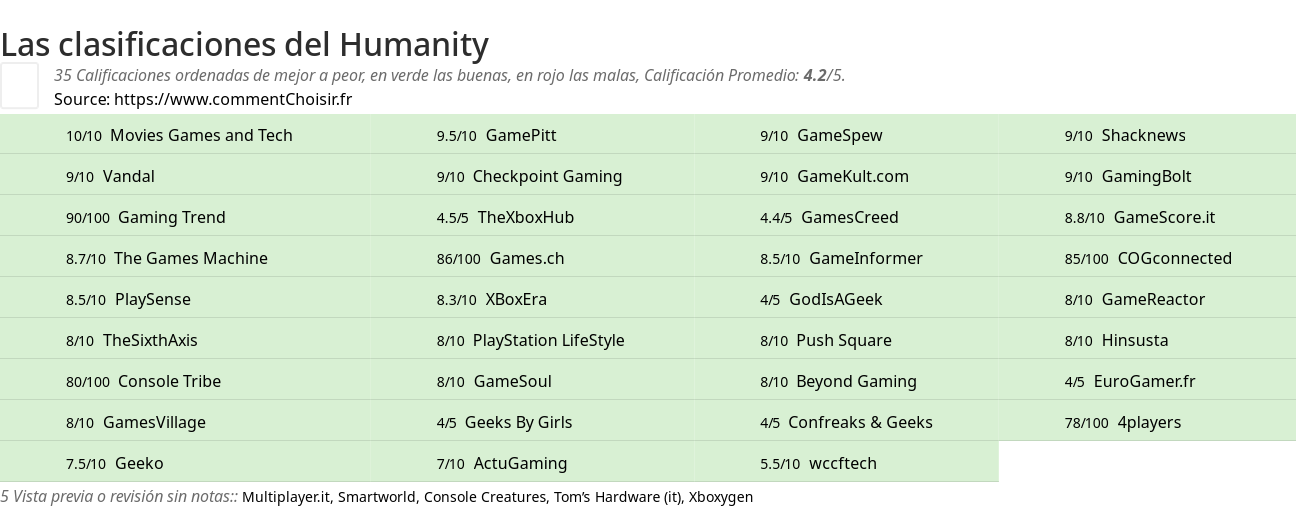1296x507 pixels.
Task: Open the commentChoisir.fr source link
Action: 232,99
